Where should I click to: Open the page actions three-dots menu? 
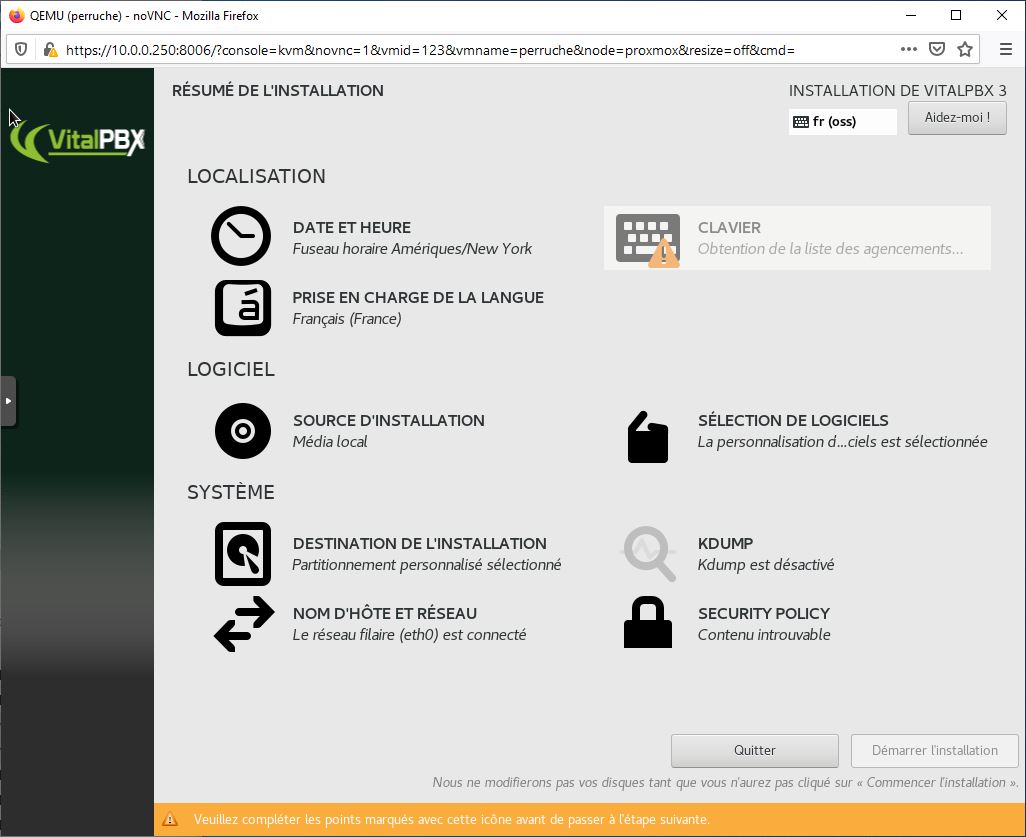(908, 49)
